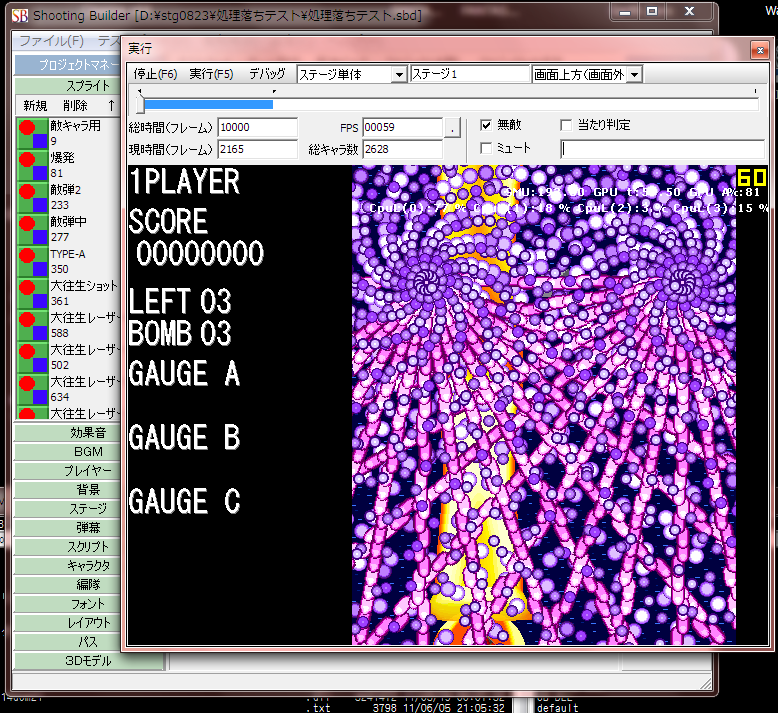Screen dimensions: 778x713
Task: Click the 敵キャラ用 sprite icon
Action: (33, 134)
